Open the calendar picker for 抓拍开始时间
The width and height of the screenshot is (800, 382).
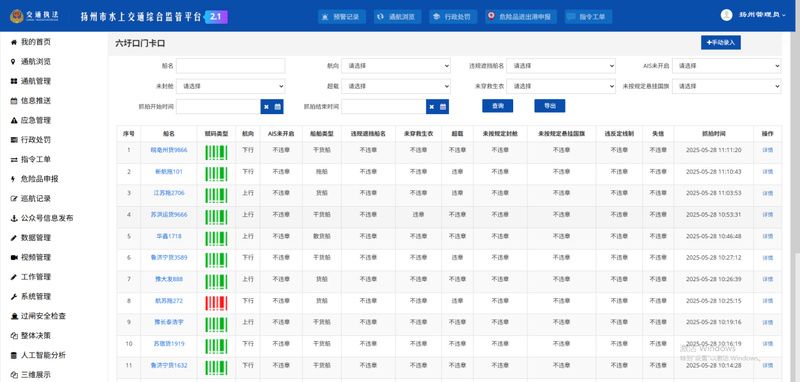click(278, 107)
